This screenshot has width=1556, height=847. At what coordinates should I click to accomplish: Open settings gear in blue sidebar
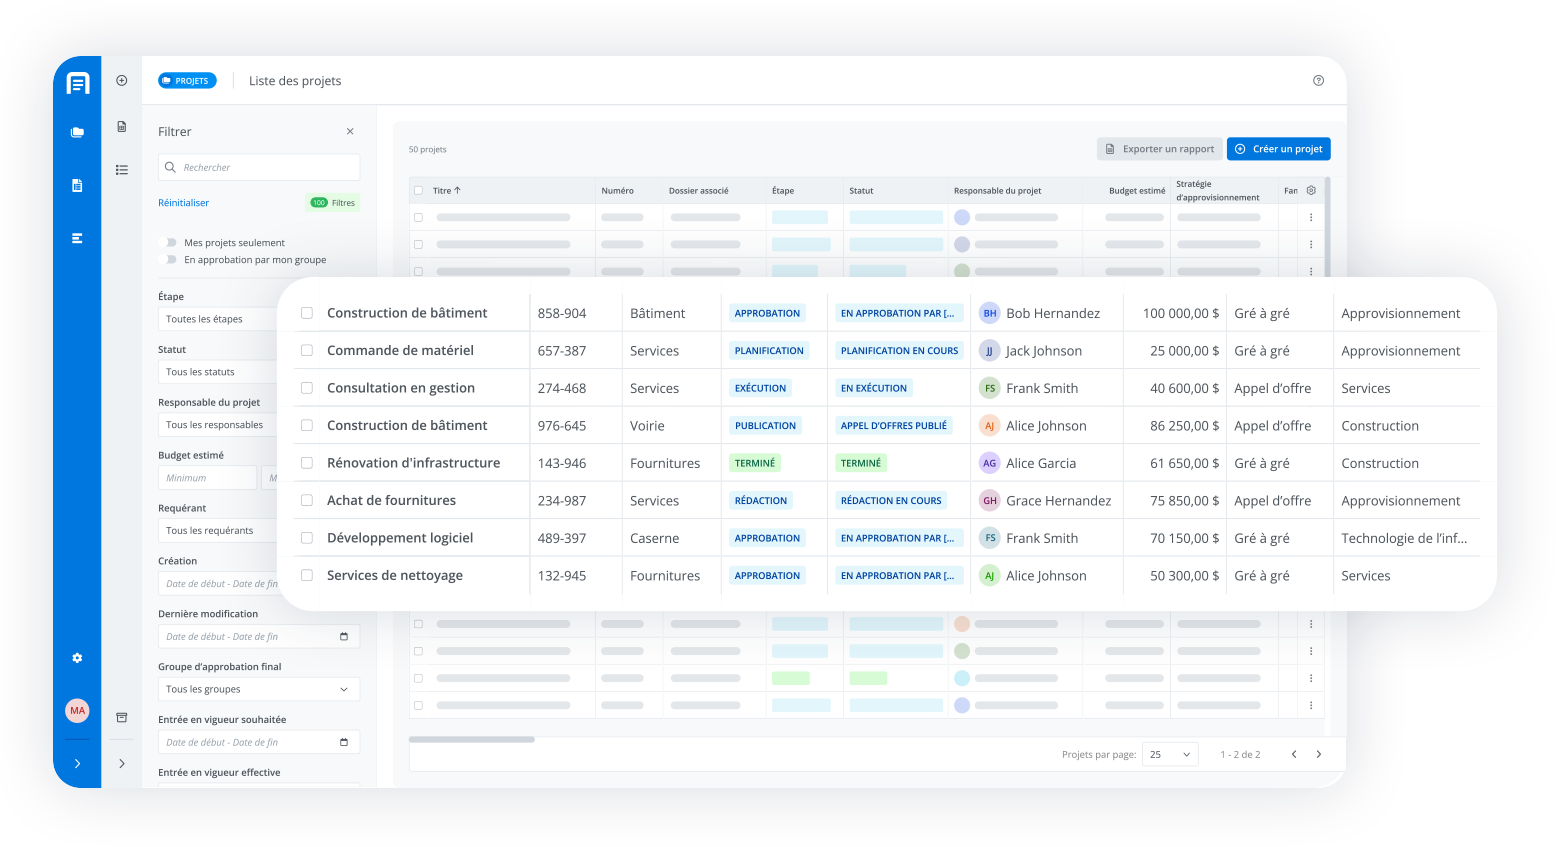pos(77,658)
